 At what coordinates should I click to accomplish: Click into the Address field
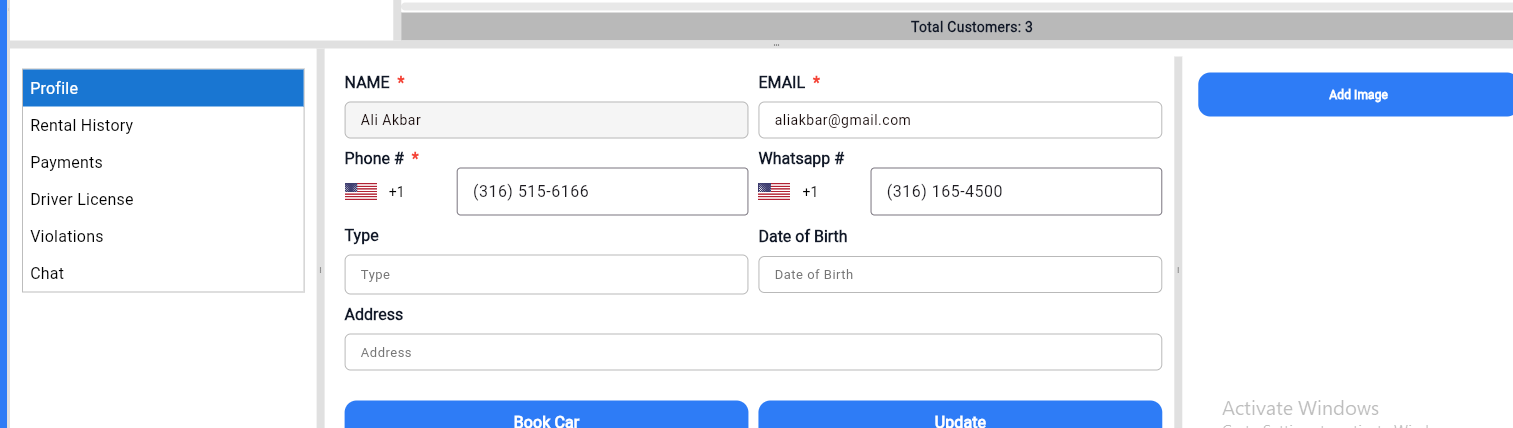coord(753,352)
